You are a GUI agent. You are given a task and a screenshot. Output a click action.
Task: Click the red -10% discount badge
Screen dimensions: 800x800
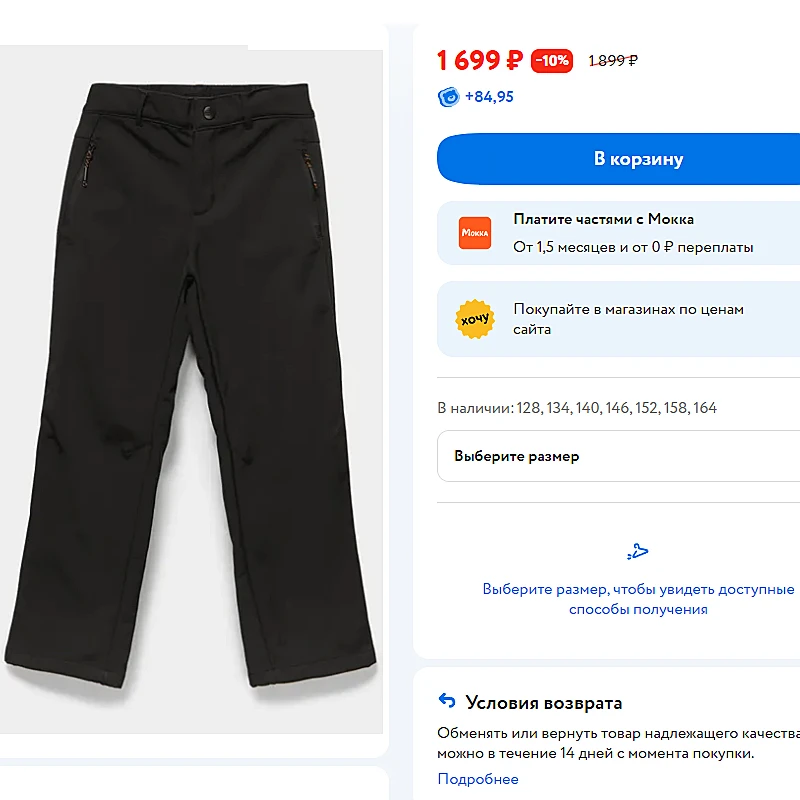[x=552, y=61]
